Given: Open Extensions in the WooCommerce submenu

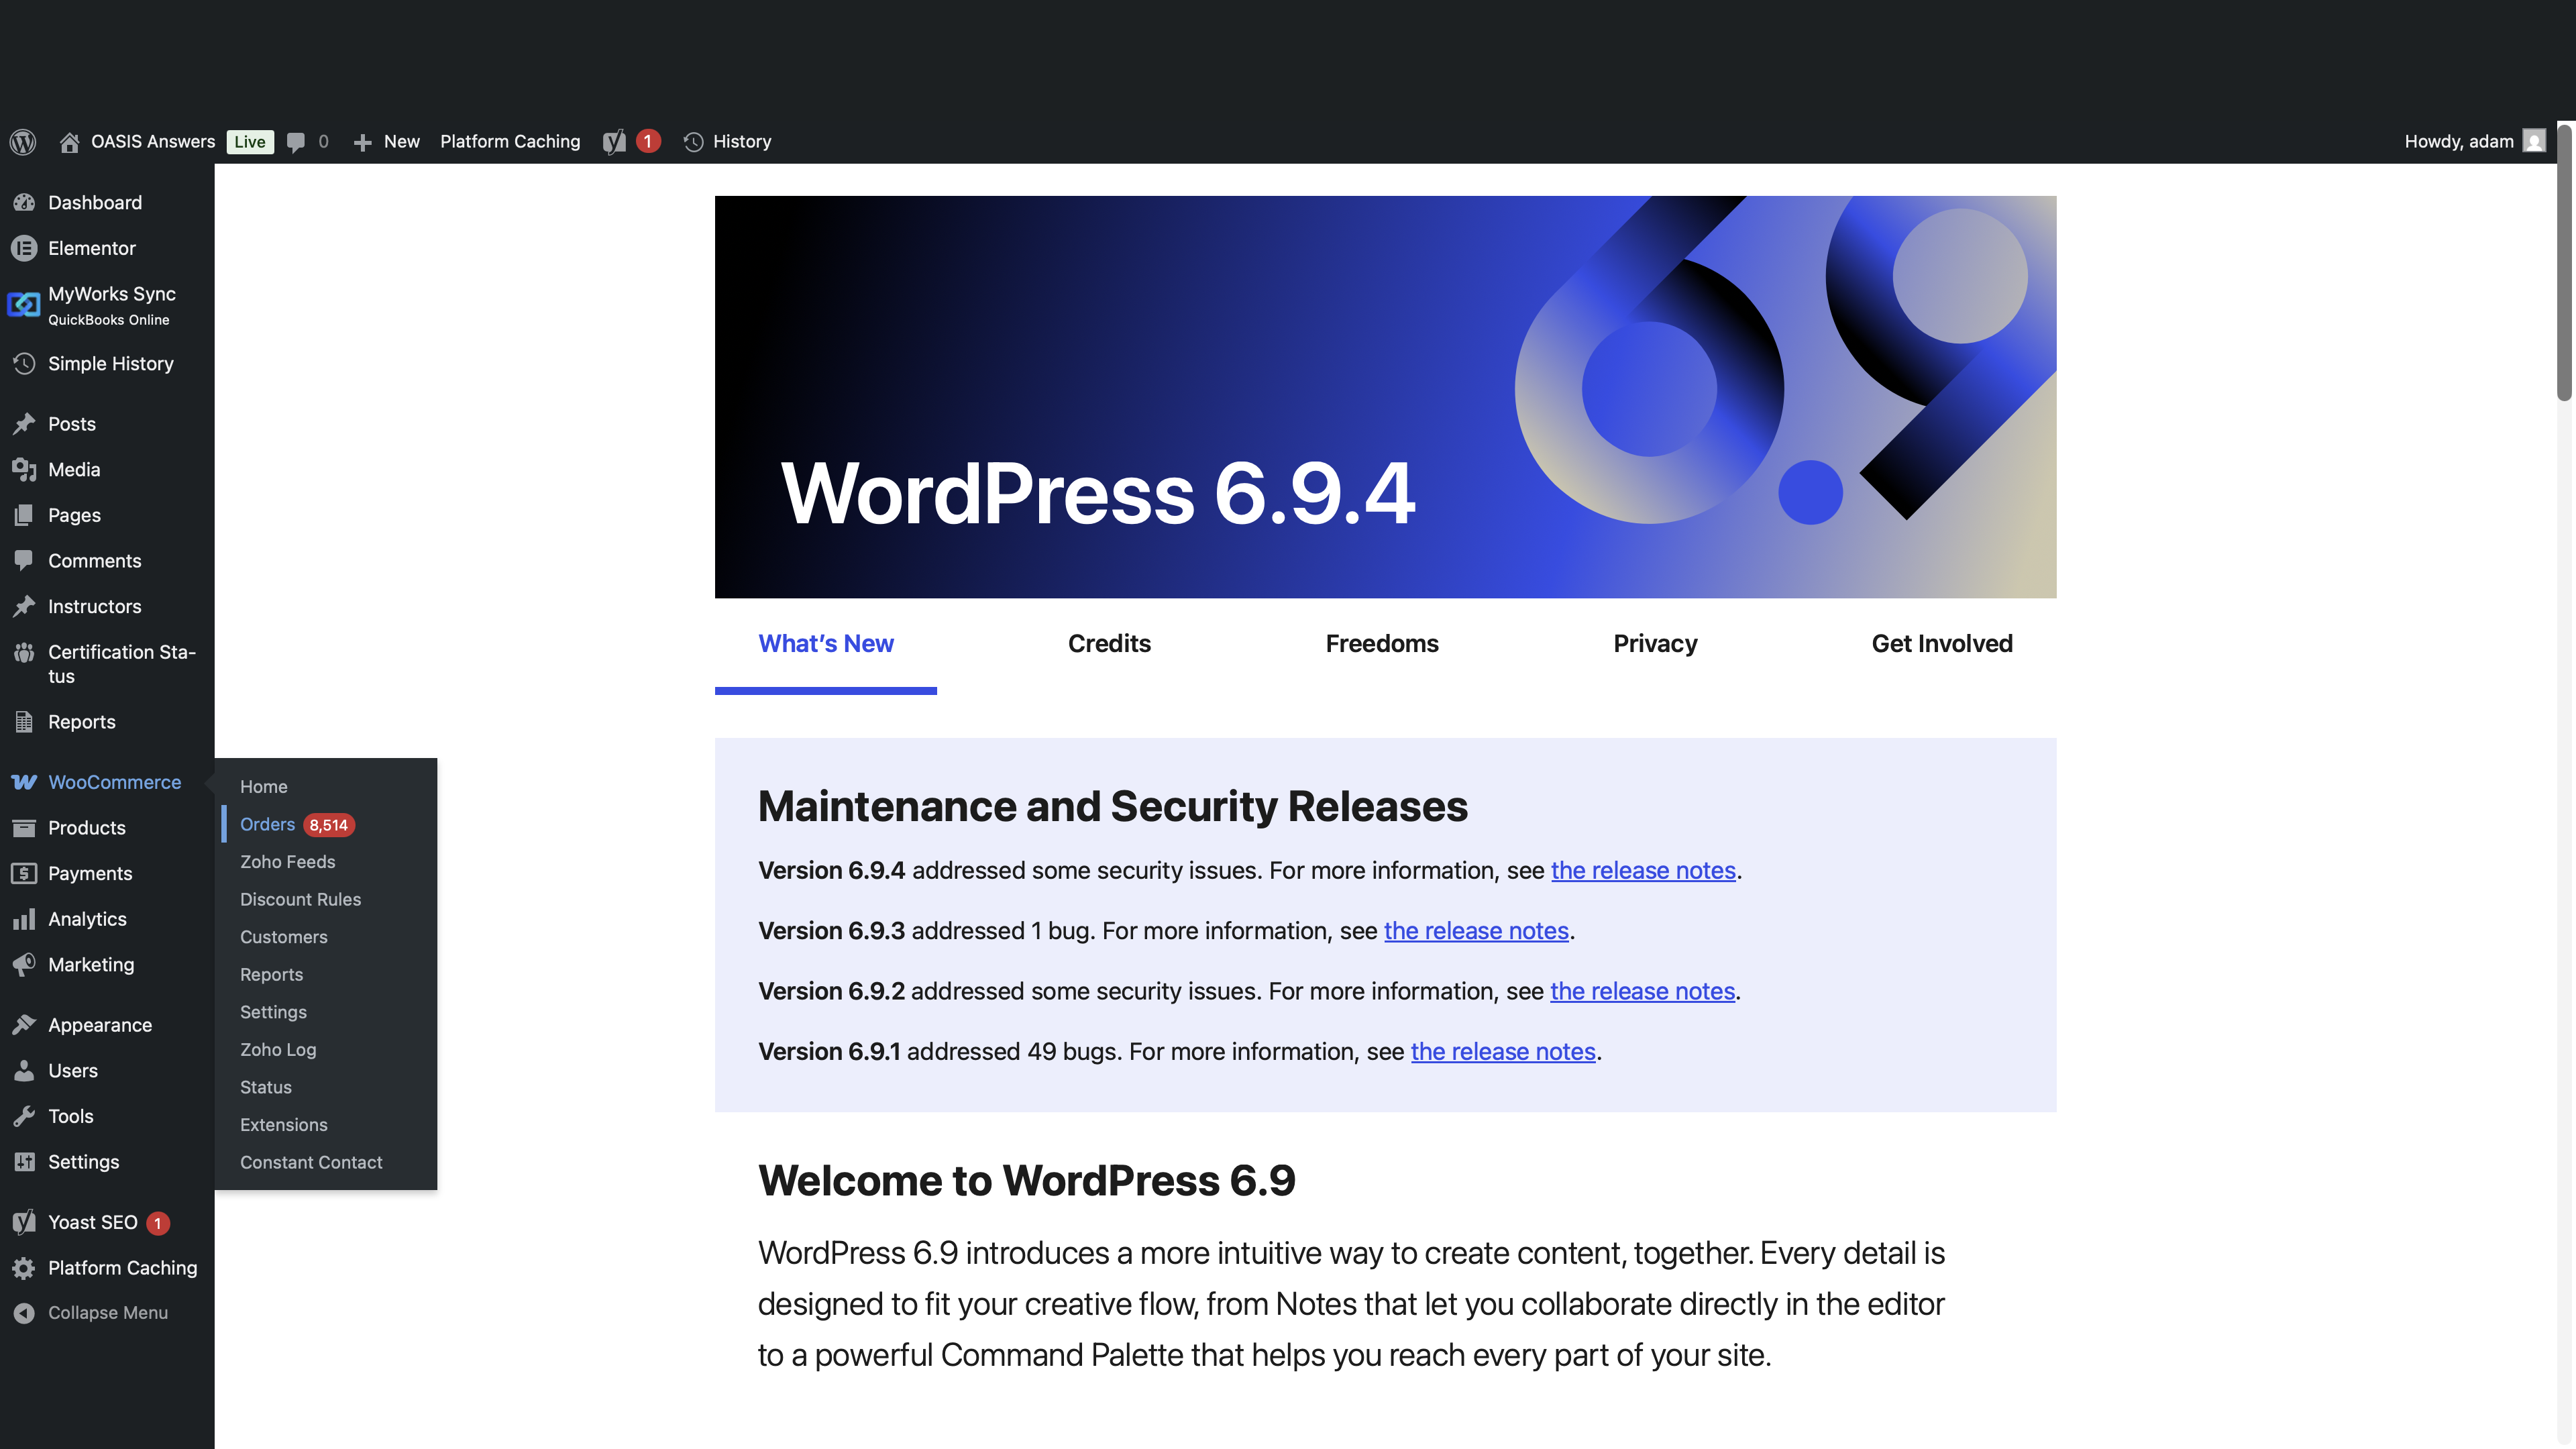Looking at the screenshot, I should coord(284,1125).
